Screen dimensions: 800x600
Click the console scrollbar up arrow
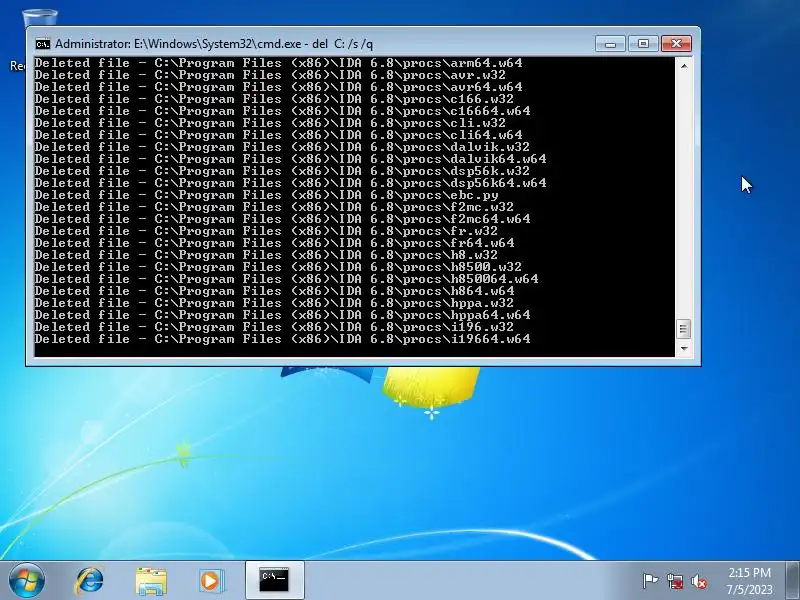pos(684,66)
